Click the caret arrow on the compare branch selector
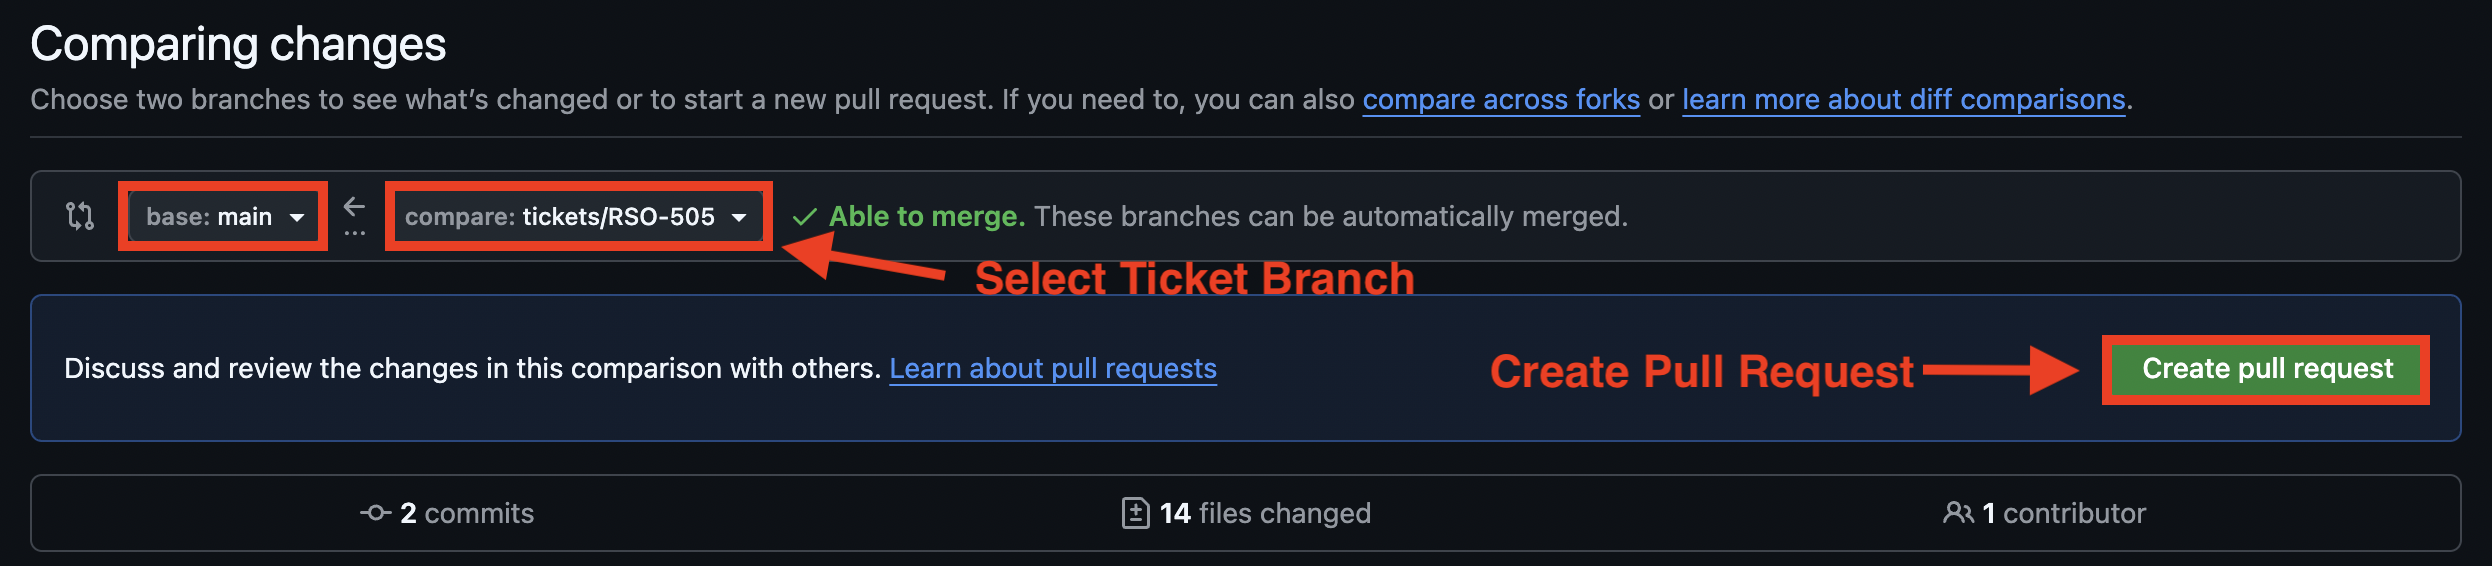Screen dimensions: 2492x566 tap(739, 218)
